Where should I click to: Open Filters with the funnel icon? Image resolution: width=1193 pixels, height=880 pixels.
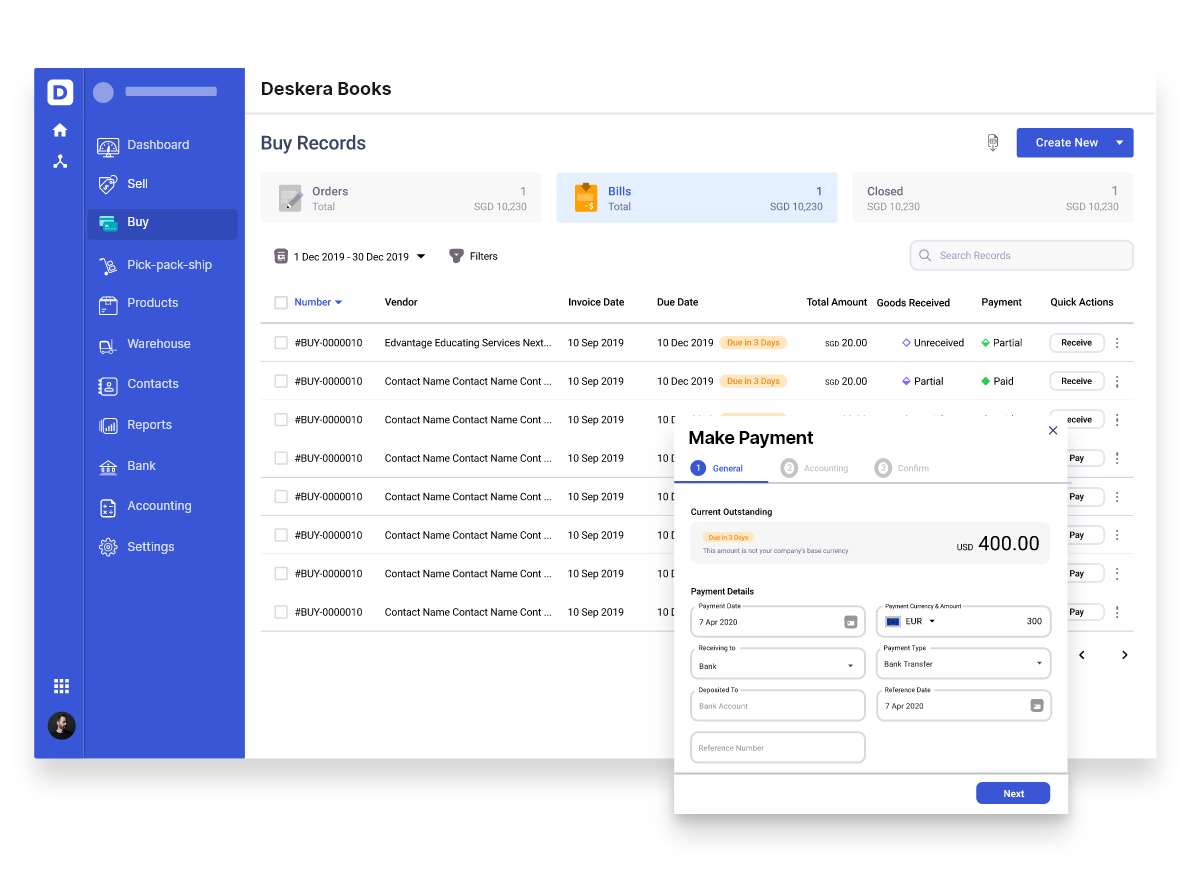click(473, 256)
